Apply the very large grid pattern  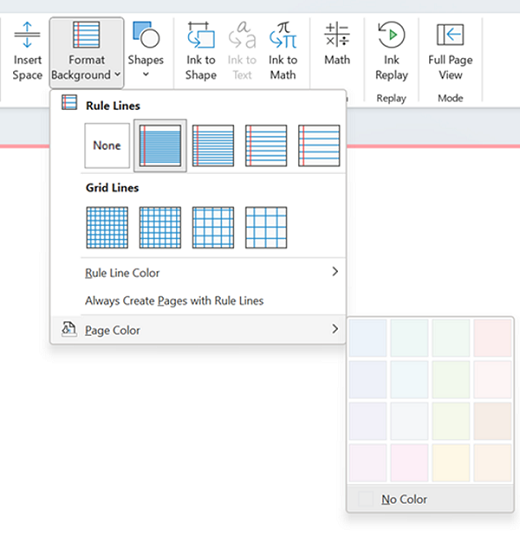266,228
